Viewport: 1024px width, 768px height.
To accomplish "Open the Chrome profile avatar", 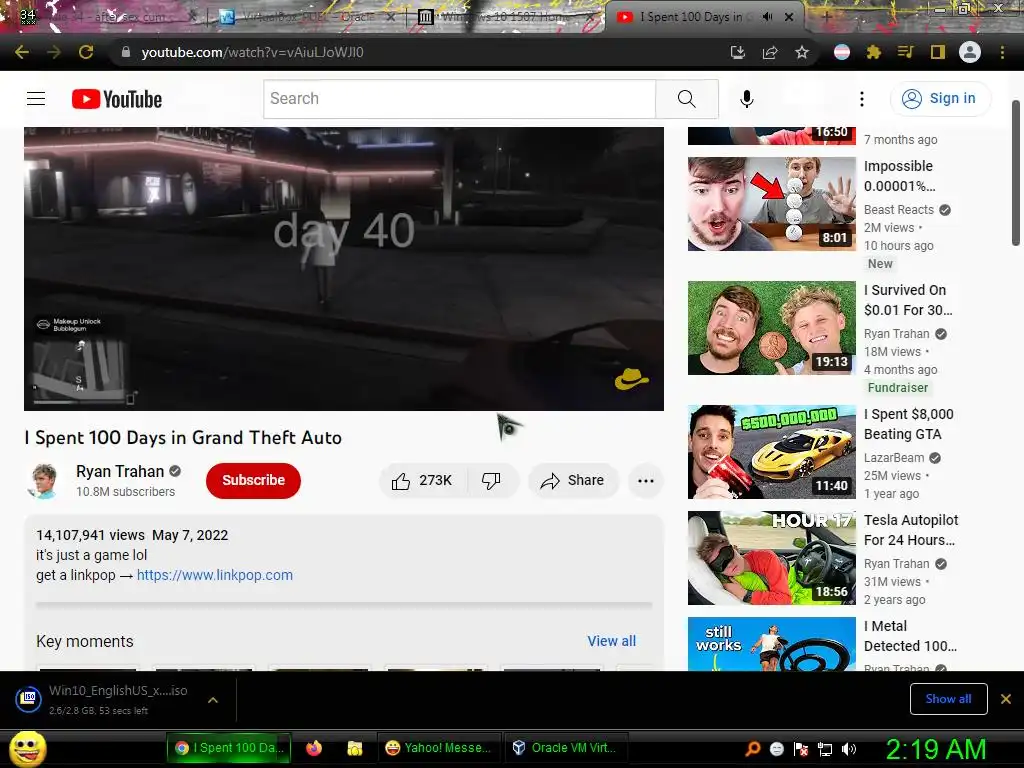I will pyautogui.click(x=970, y=52).
